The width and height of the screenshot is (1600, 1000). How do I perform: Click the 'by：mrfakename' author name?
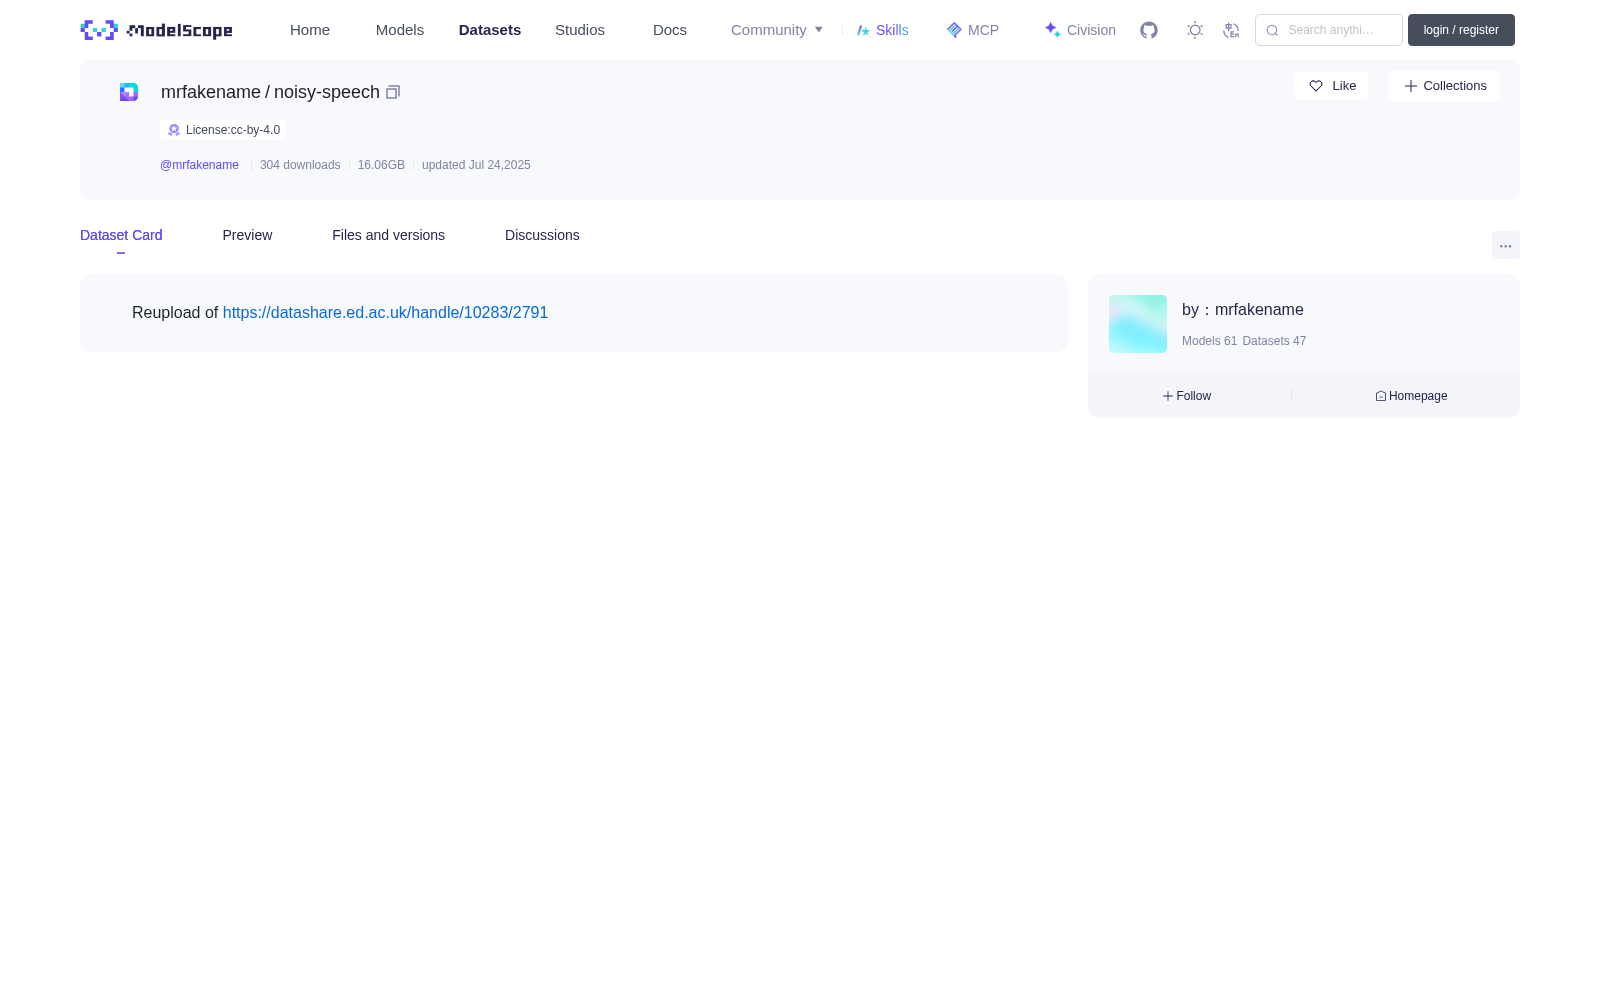tap(1243, 310)
